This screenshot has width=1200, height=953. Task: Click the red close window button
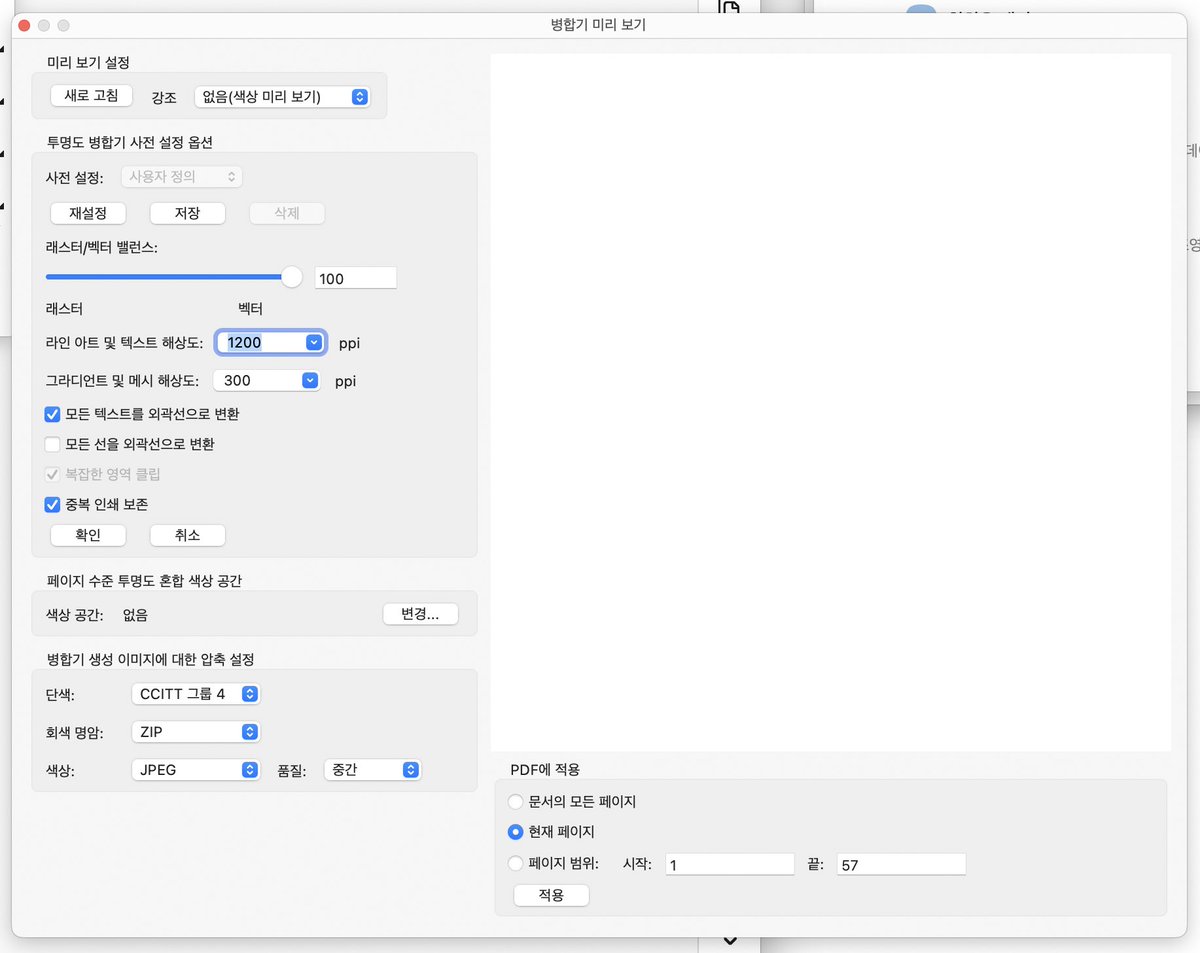click(x=25, y=25)
